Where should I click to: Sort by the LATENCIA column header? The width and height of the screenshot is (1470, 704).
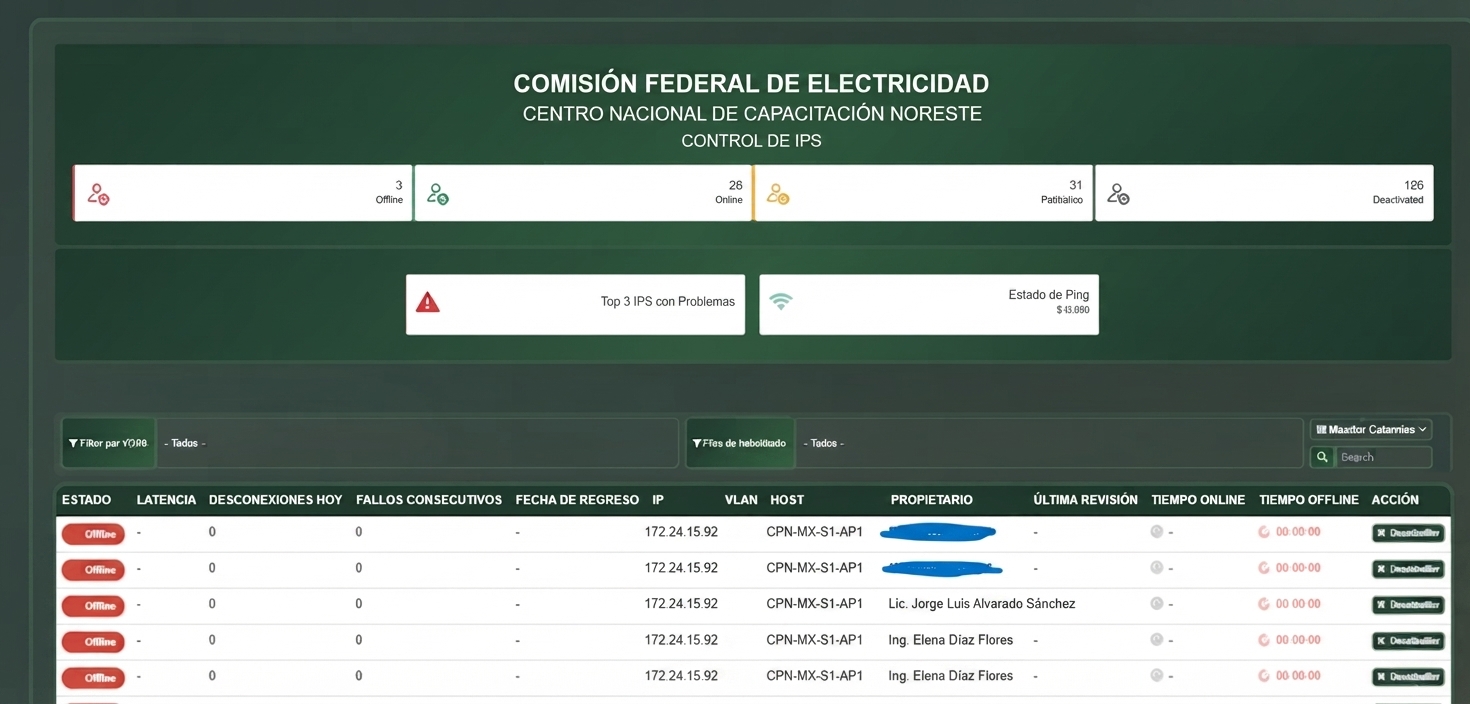click(166, 500)
